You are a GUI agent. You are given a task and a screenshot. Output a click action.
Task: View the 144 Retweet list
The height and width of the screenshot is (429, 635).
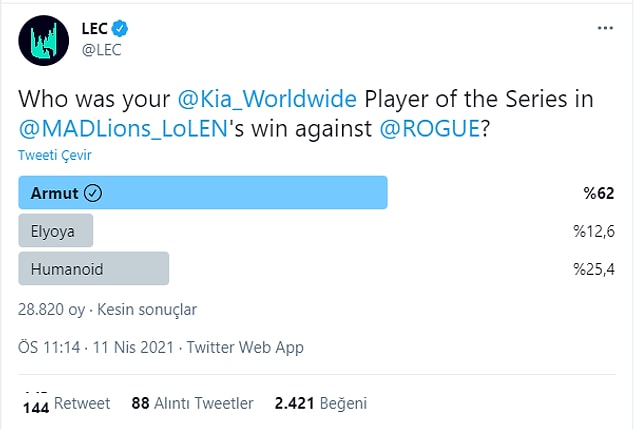tap(66, 403)
